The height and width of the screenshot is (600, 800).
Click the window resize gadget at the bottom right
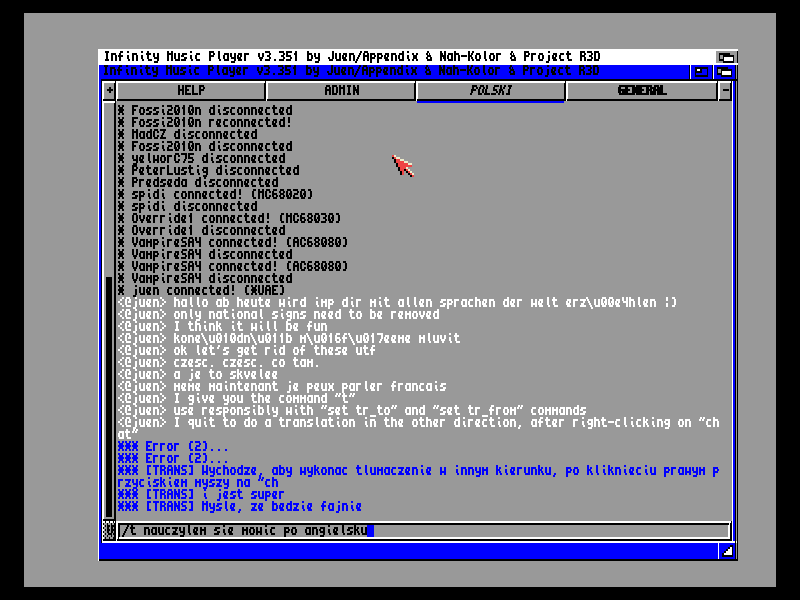728,551
